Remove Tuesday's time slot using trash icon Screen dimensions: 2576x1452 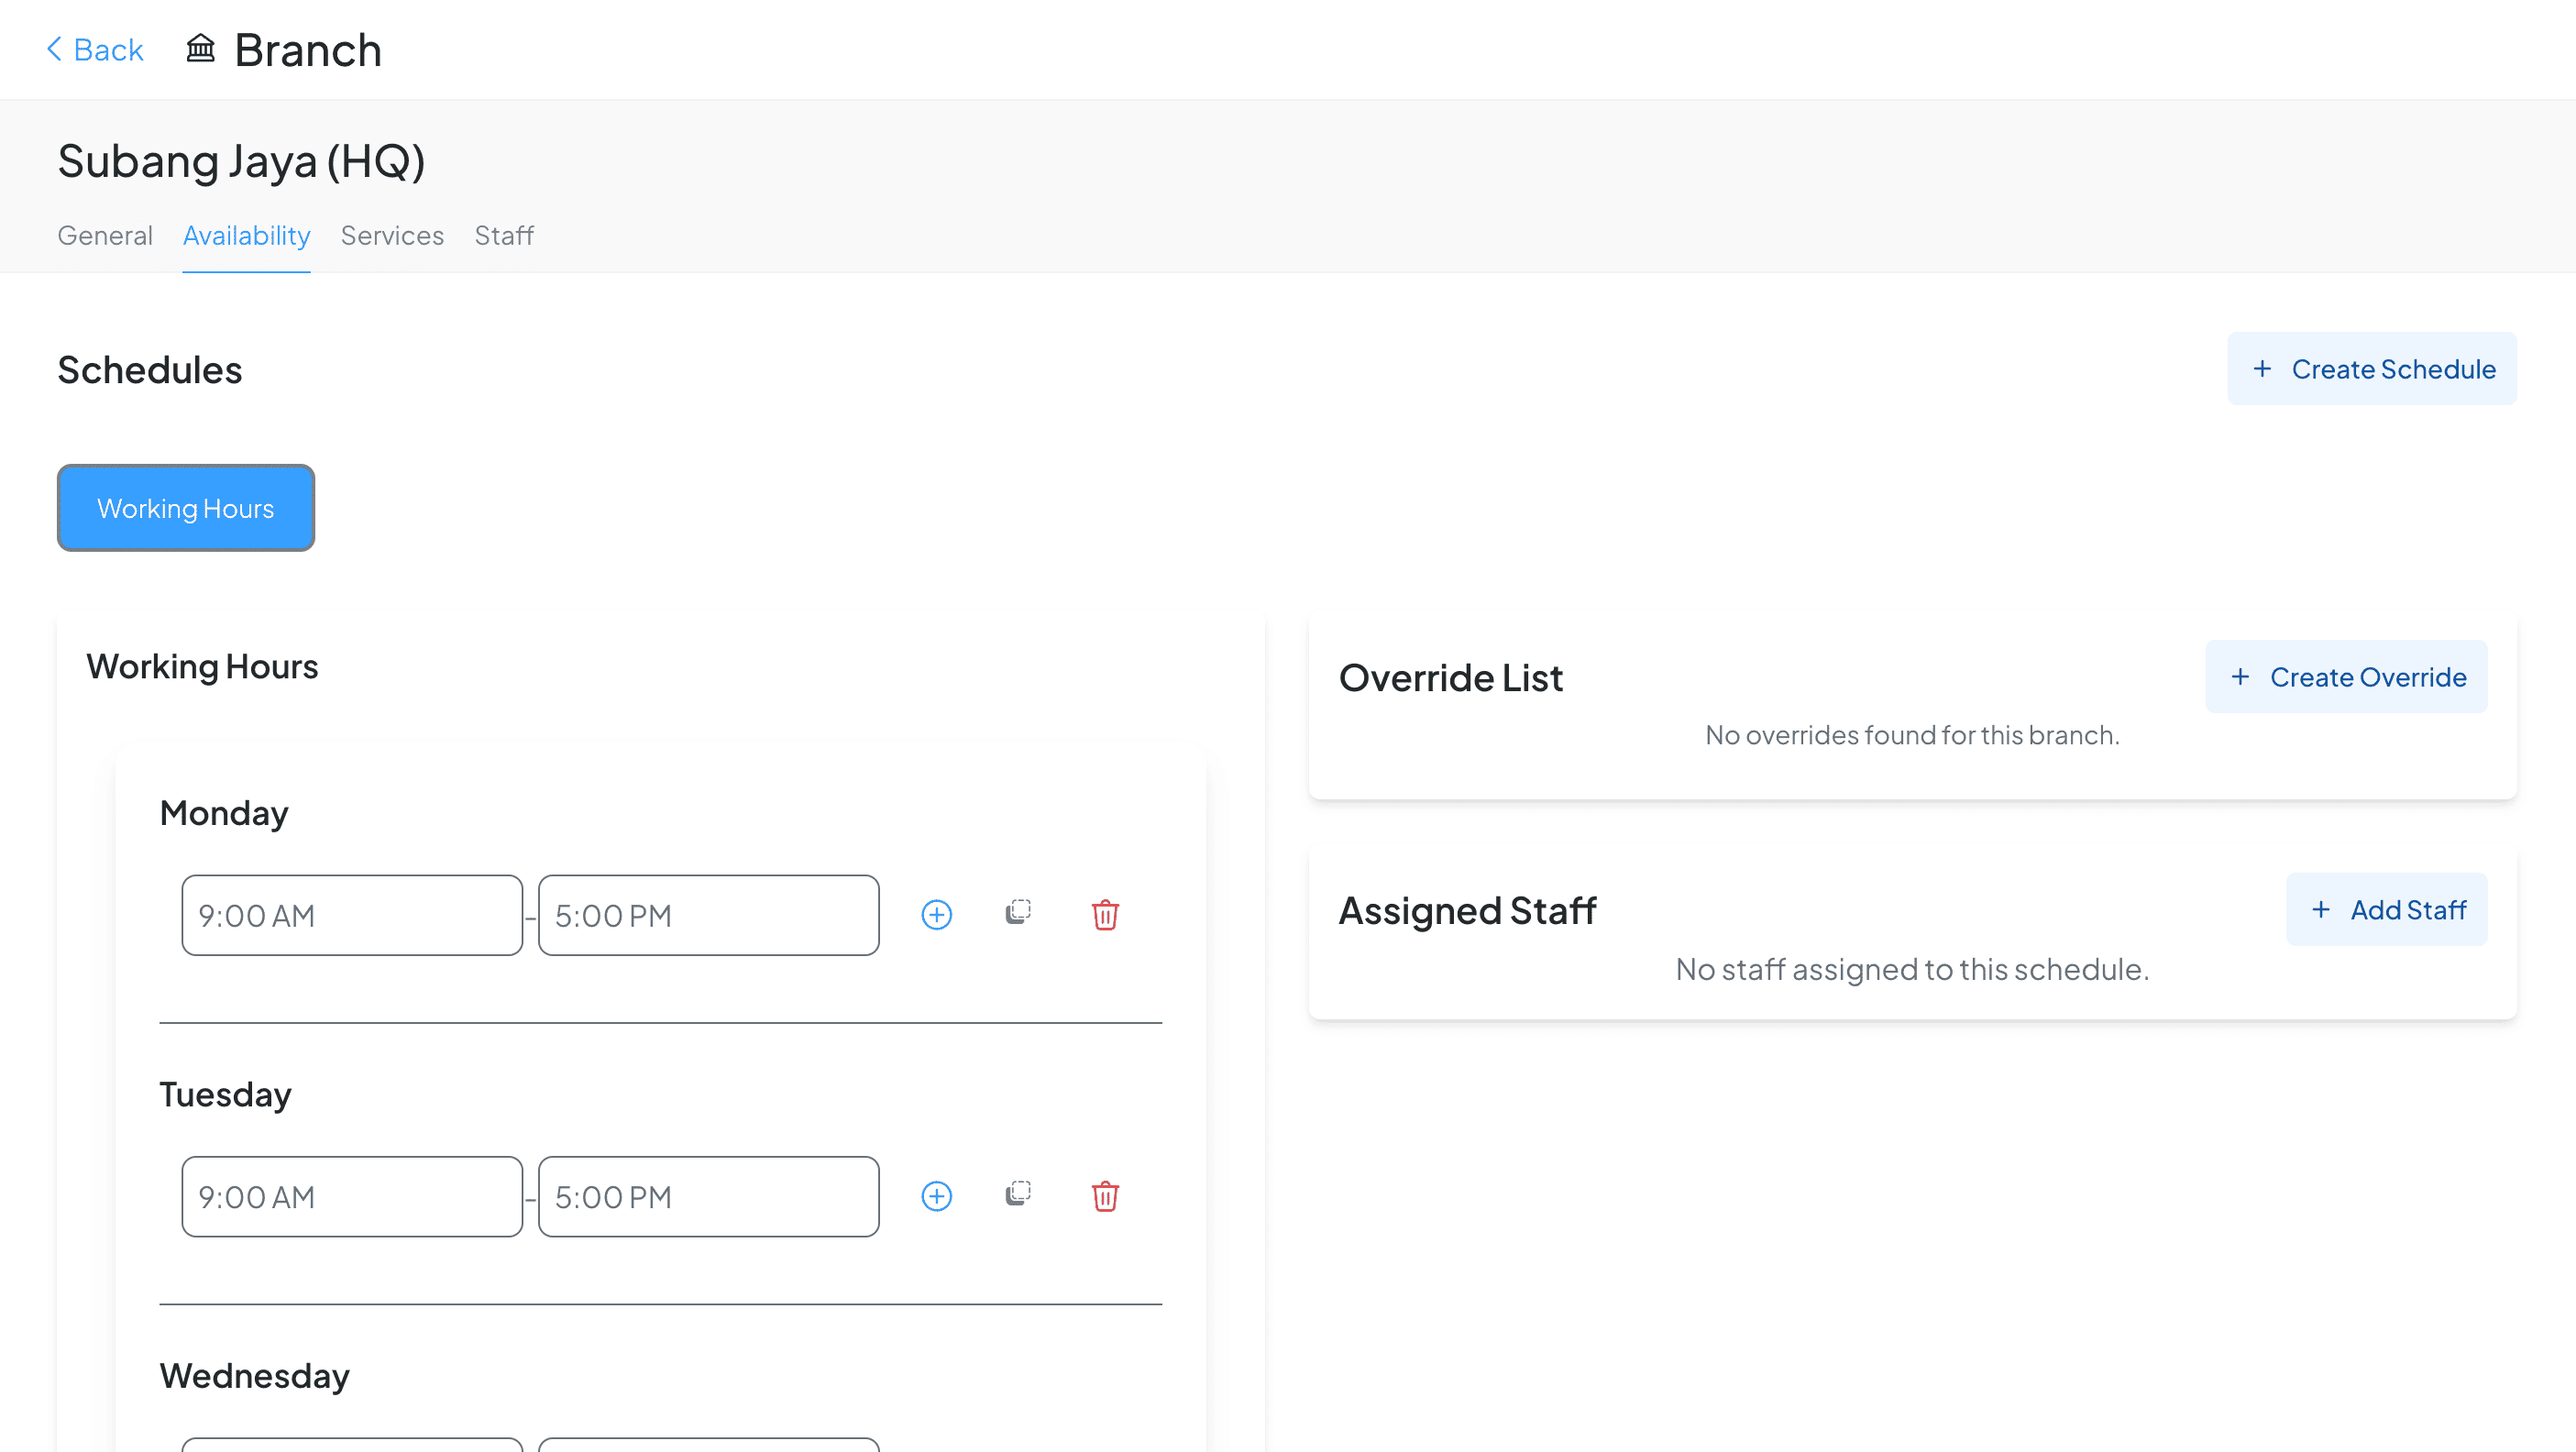click(x=1105, y=1196)
